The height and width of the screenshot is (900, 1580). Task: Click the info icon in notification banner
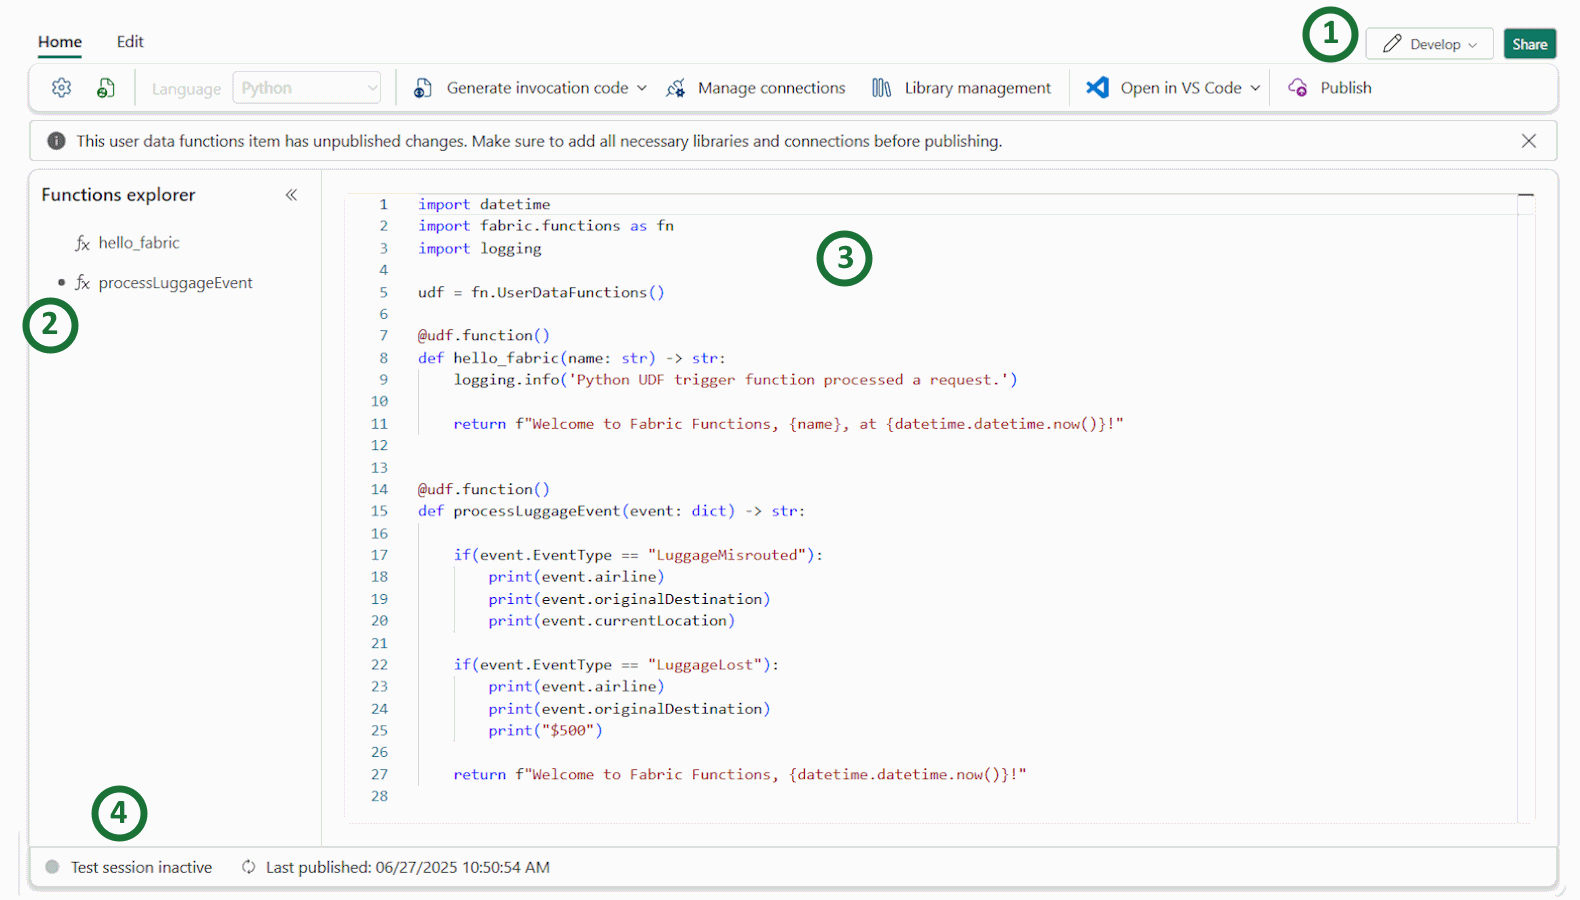(57, 141)
